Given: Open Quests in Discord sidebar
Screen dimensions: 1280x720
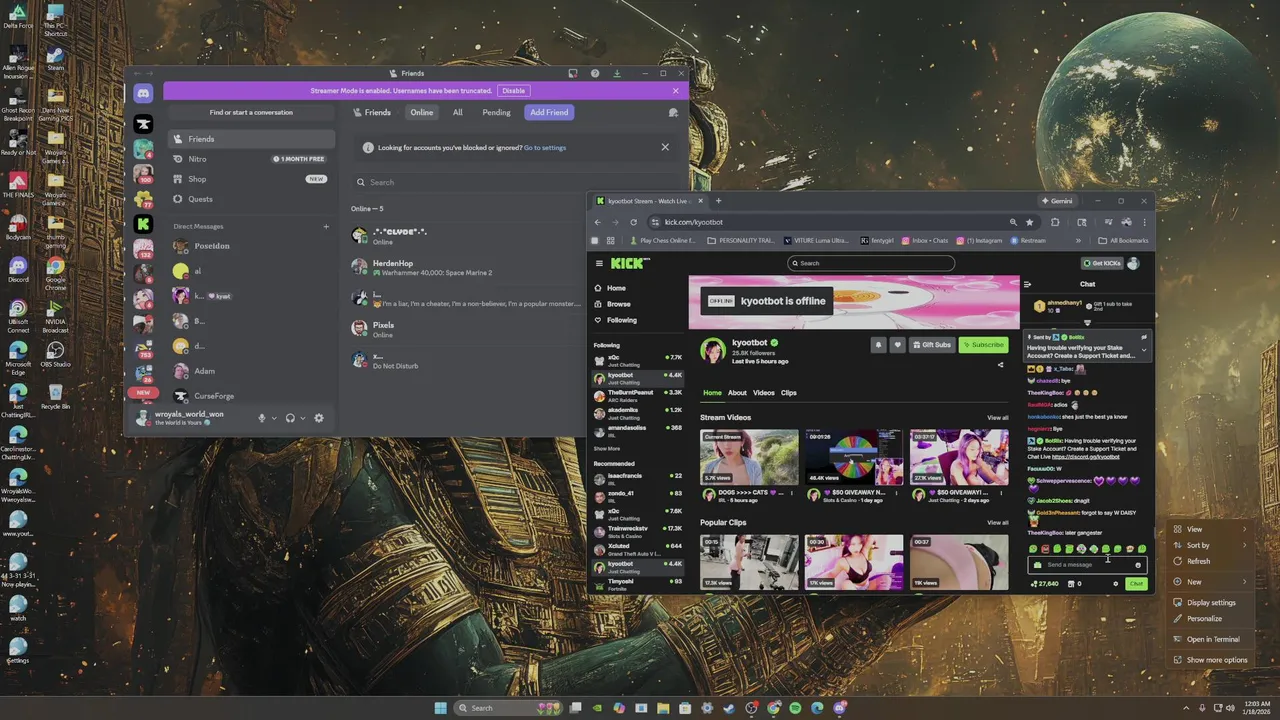Looking at the screenshot, I should coord(251,199).
